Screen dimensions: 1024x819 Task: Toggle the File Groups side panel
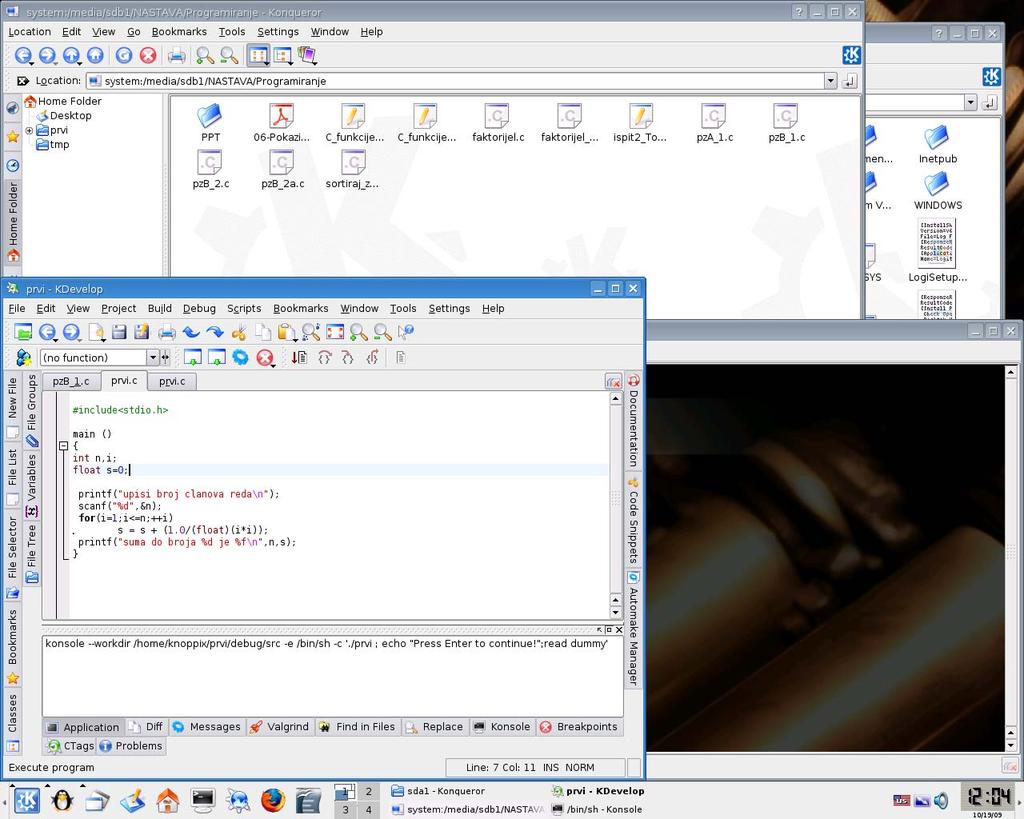[31, 411]
